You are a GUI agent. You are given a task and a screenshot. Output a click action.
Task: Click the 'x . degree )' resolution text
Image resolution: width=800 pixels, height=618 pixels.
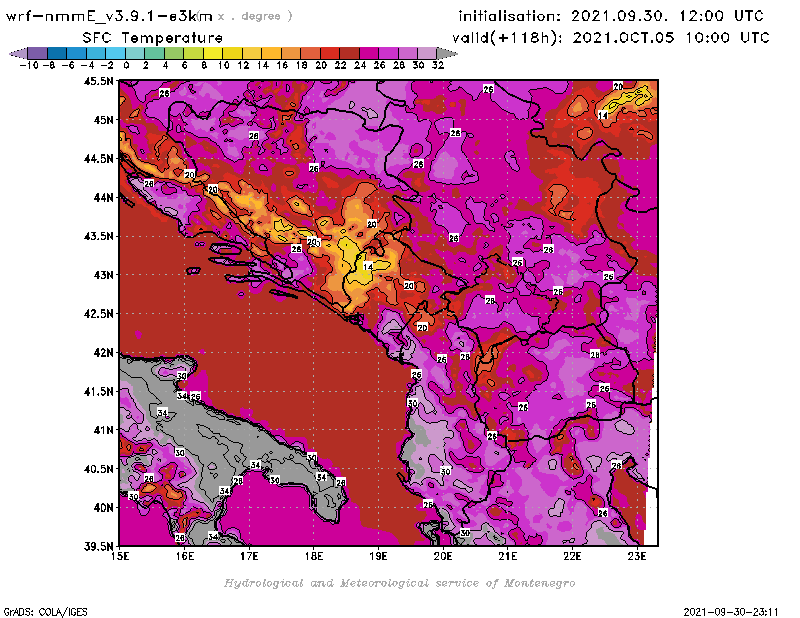pos(255,16)
